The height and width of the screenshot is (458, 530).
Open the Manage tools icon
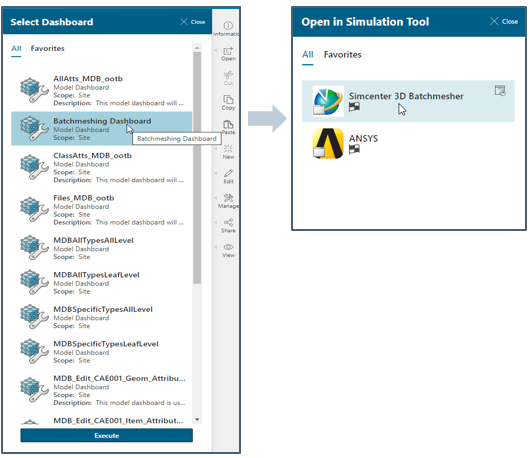[x=228, y=198]
